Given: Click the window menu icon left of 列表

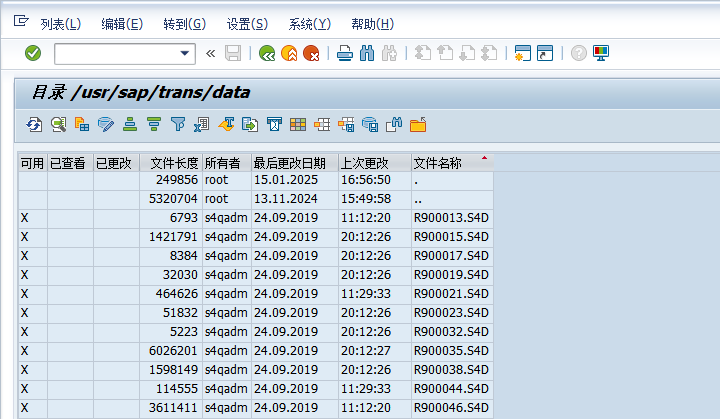Looking at the screenshot, I should [21, 21].
